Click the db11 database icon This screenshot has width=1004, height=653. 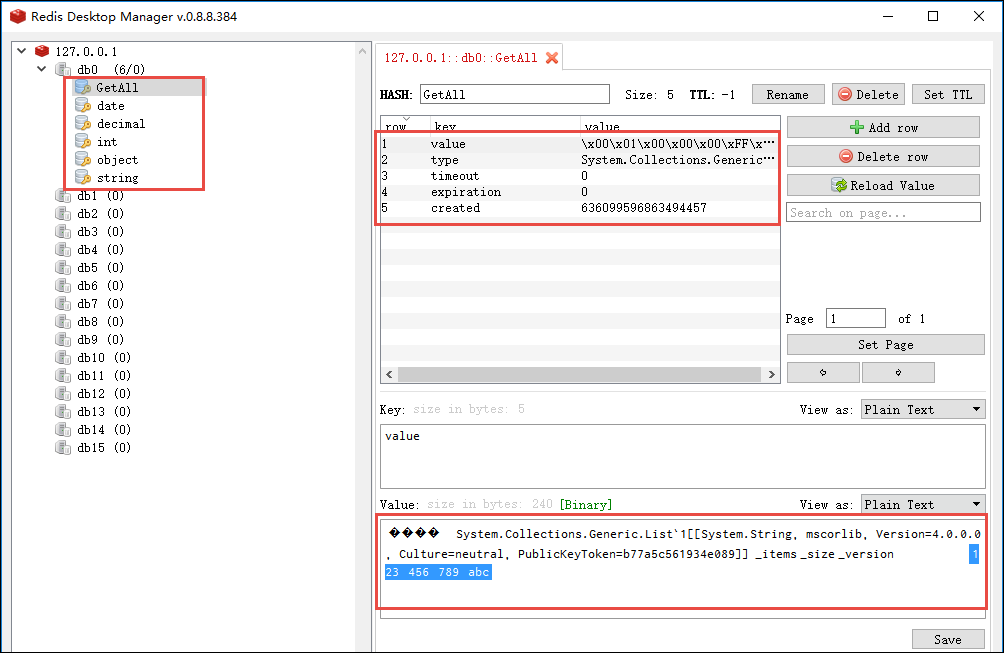coord(63,375)
